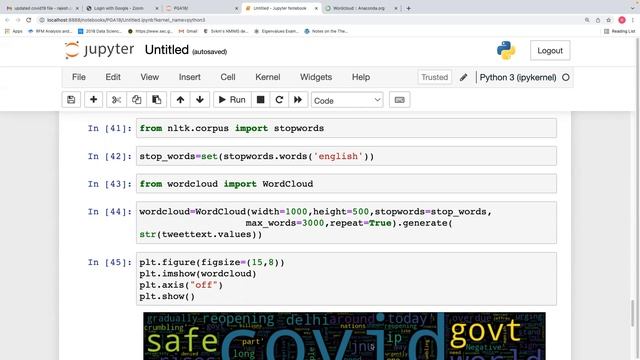Cut the selected cells with scissors
The height and width of the screenshot is (360, 640).
tap(116, 100)
